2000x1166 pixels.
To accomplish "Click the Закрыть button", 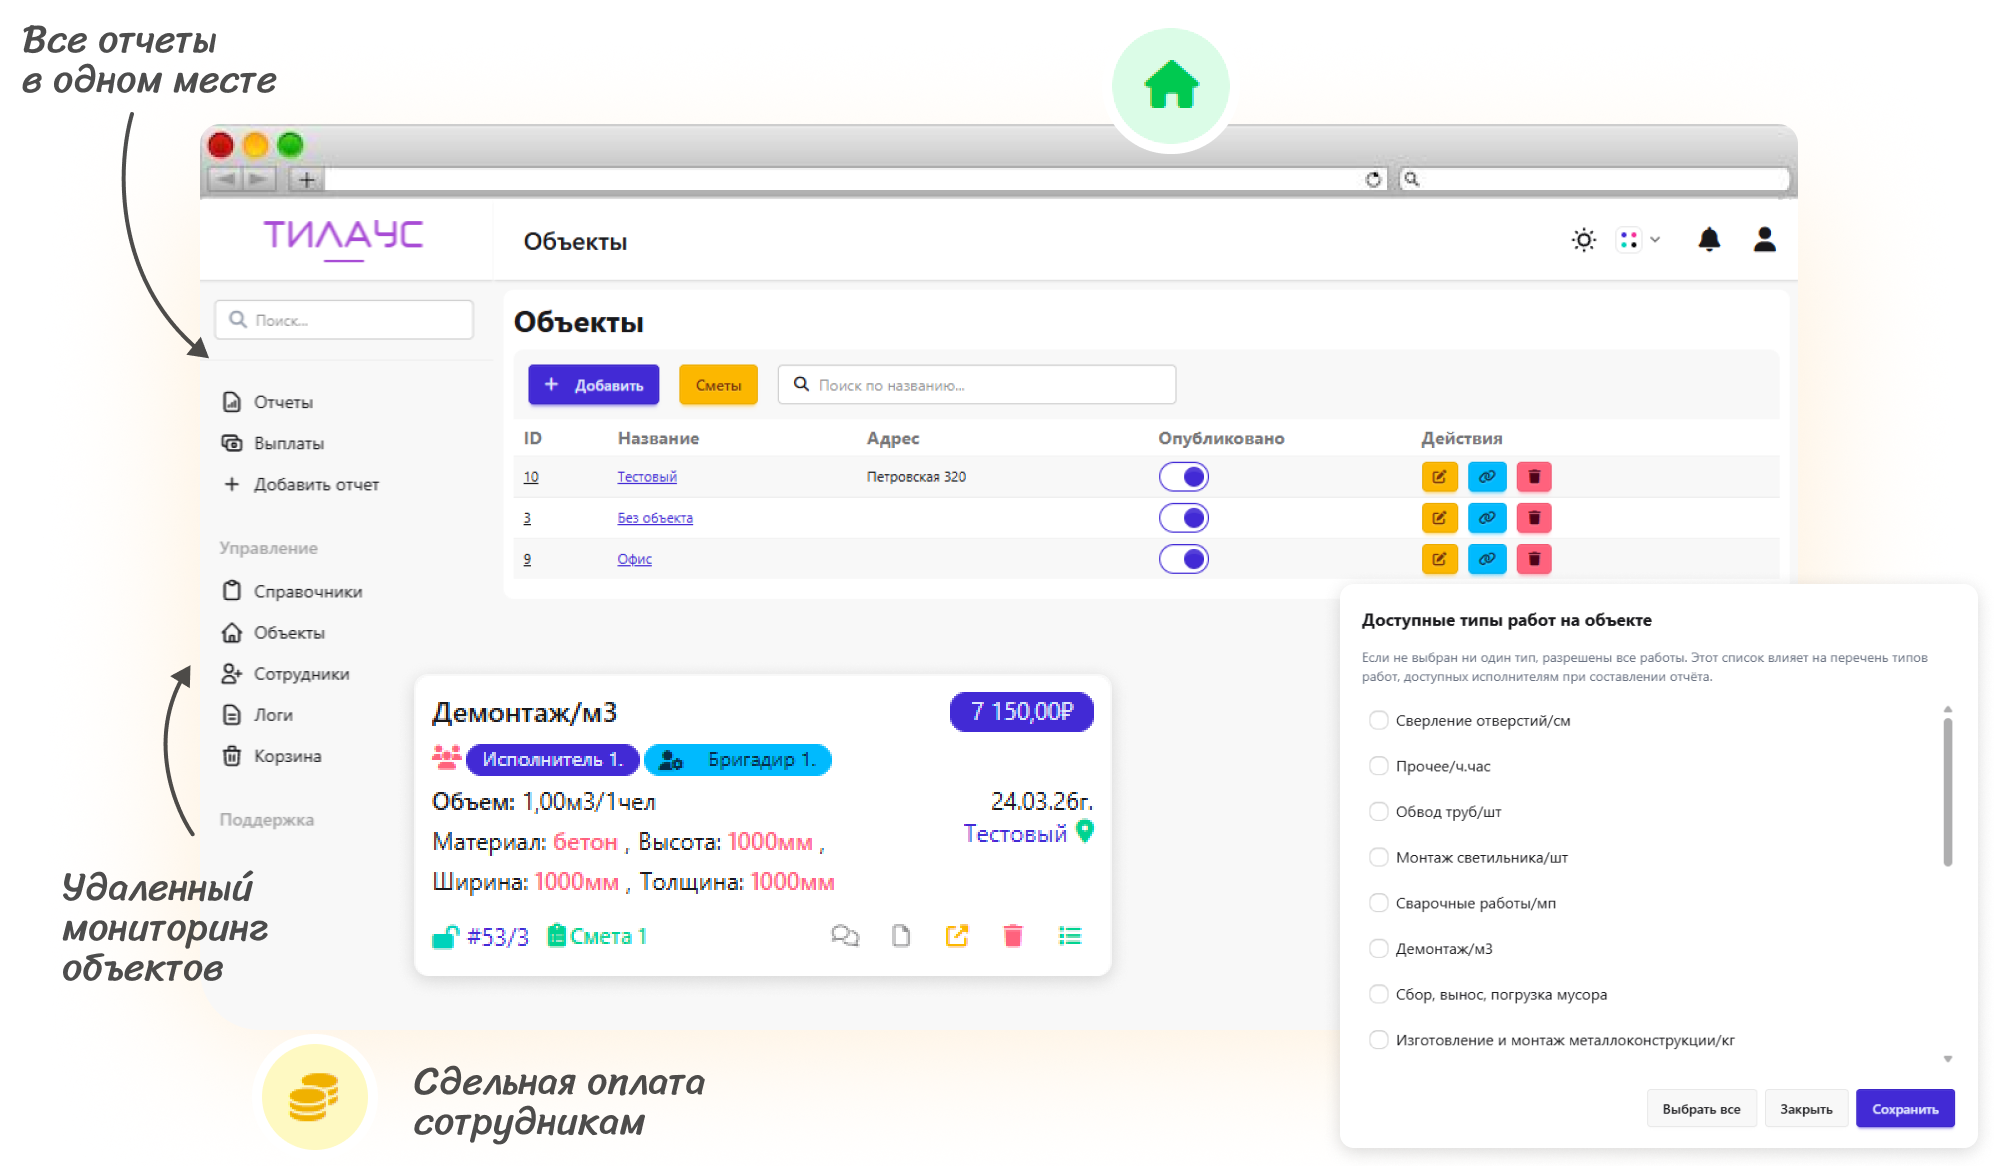I will pos(1806,1109).
